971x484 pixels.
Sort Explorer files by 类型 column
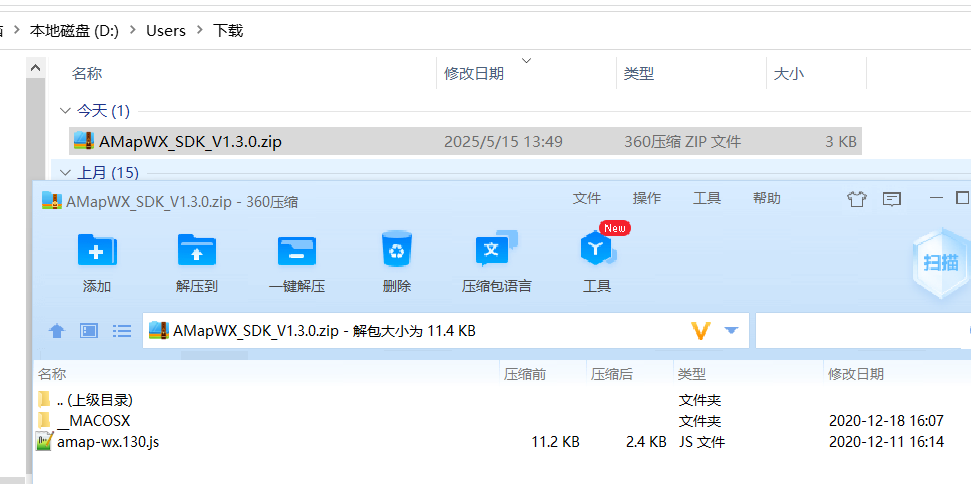(639, 74)
